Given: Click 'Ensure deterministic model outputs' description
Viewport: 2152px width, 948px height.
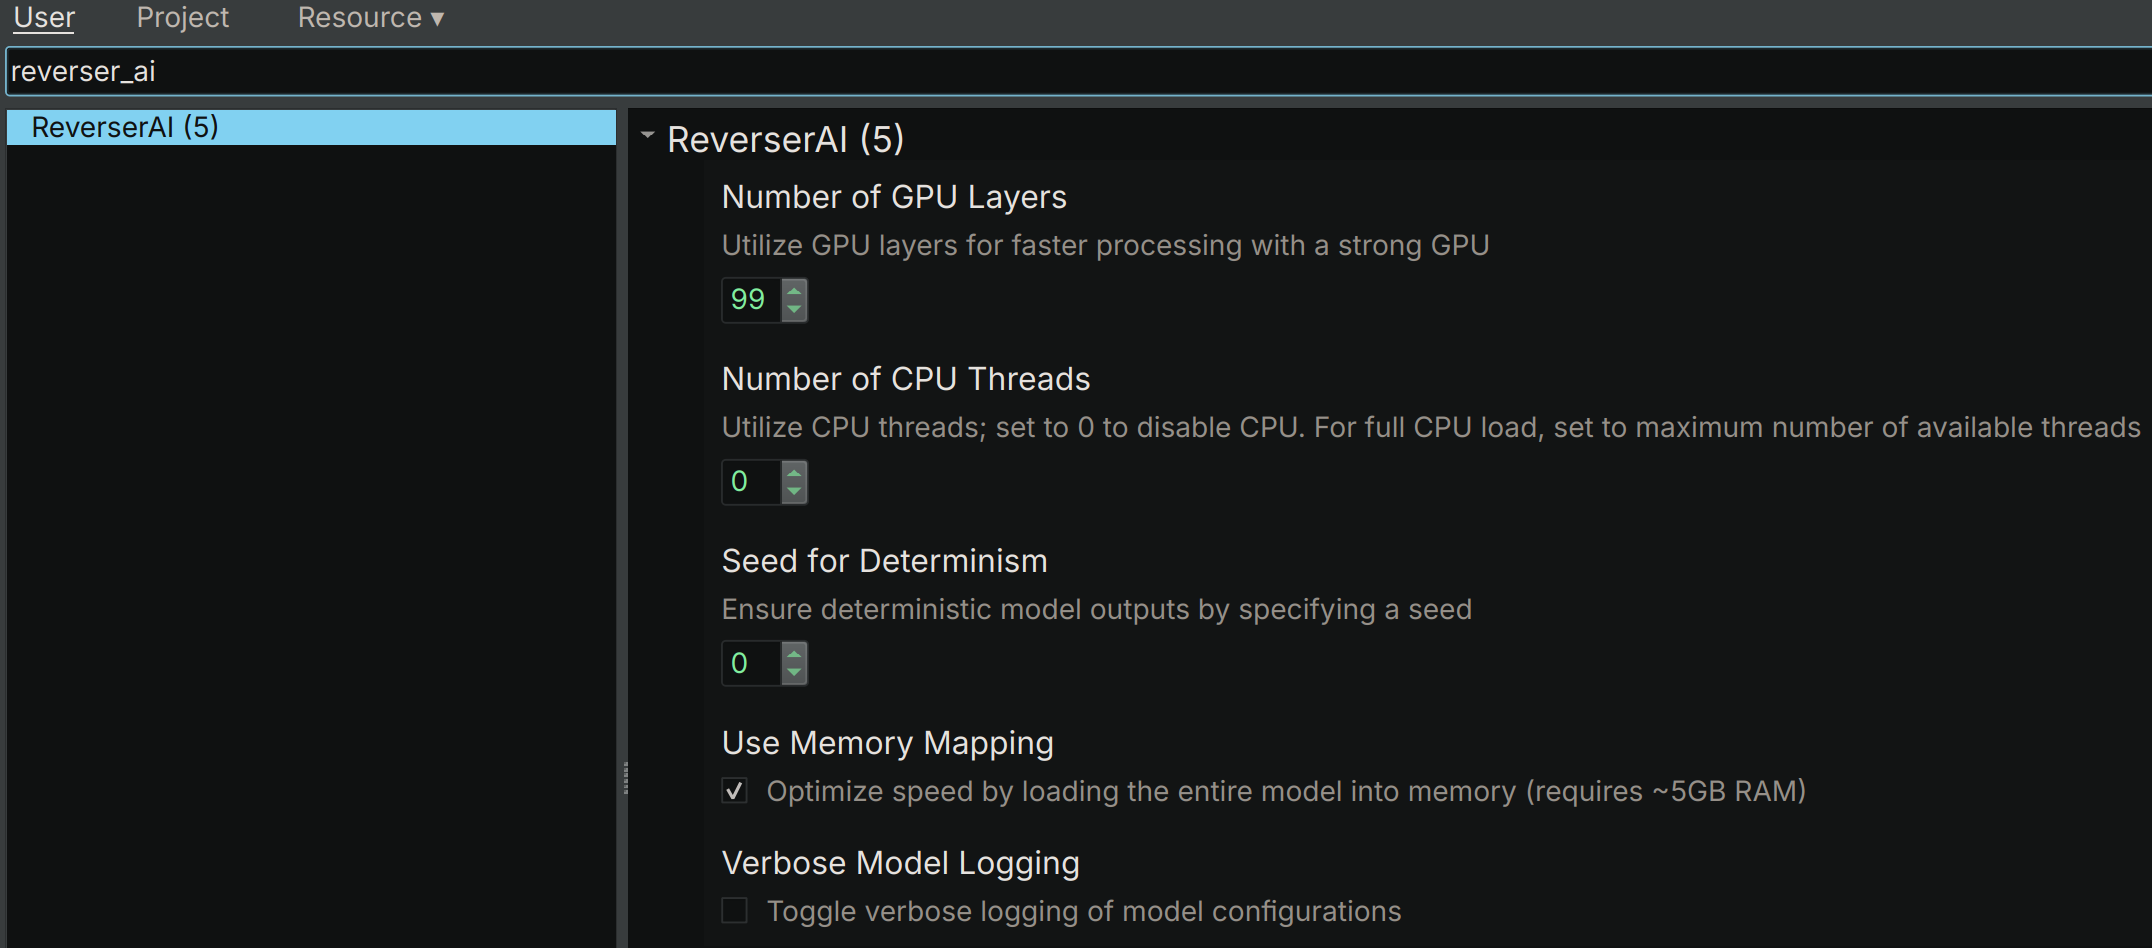Looking at the screenshot, I should click(1097, 609).
